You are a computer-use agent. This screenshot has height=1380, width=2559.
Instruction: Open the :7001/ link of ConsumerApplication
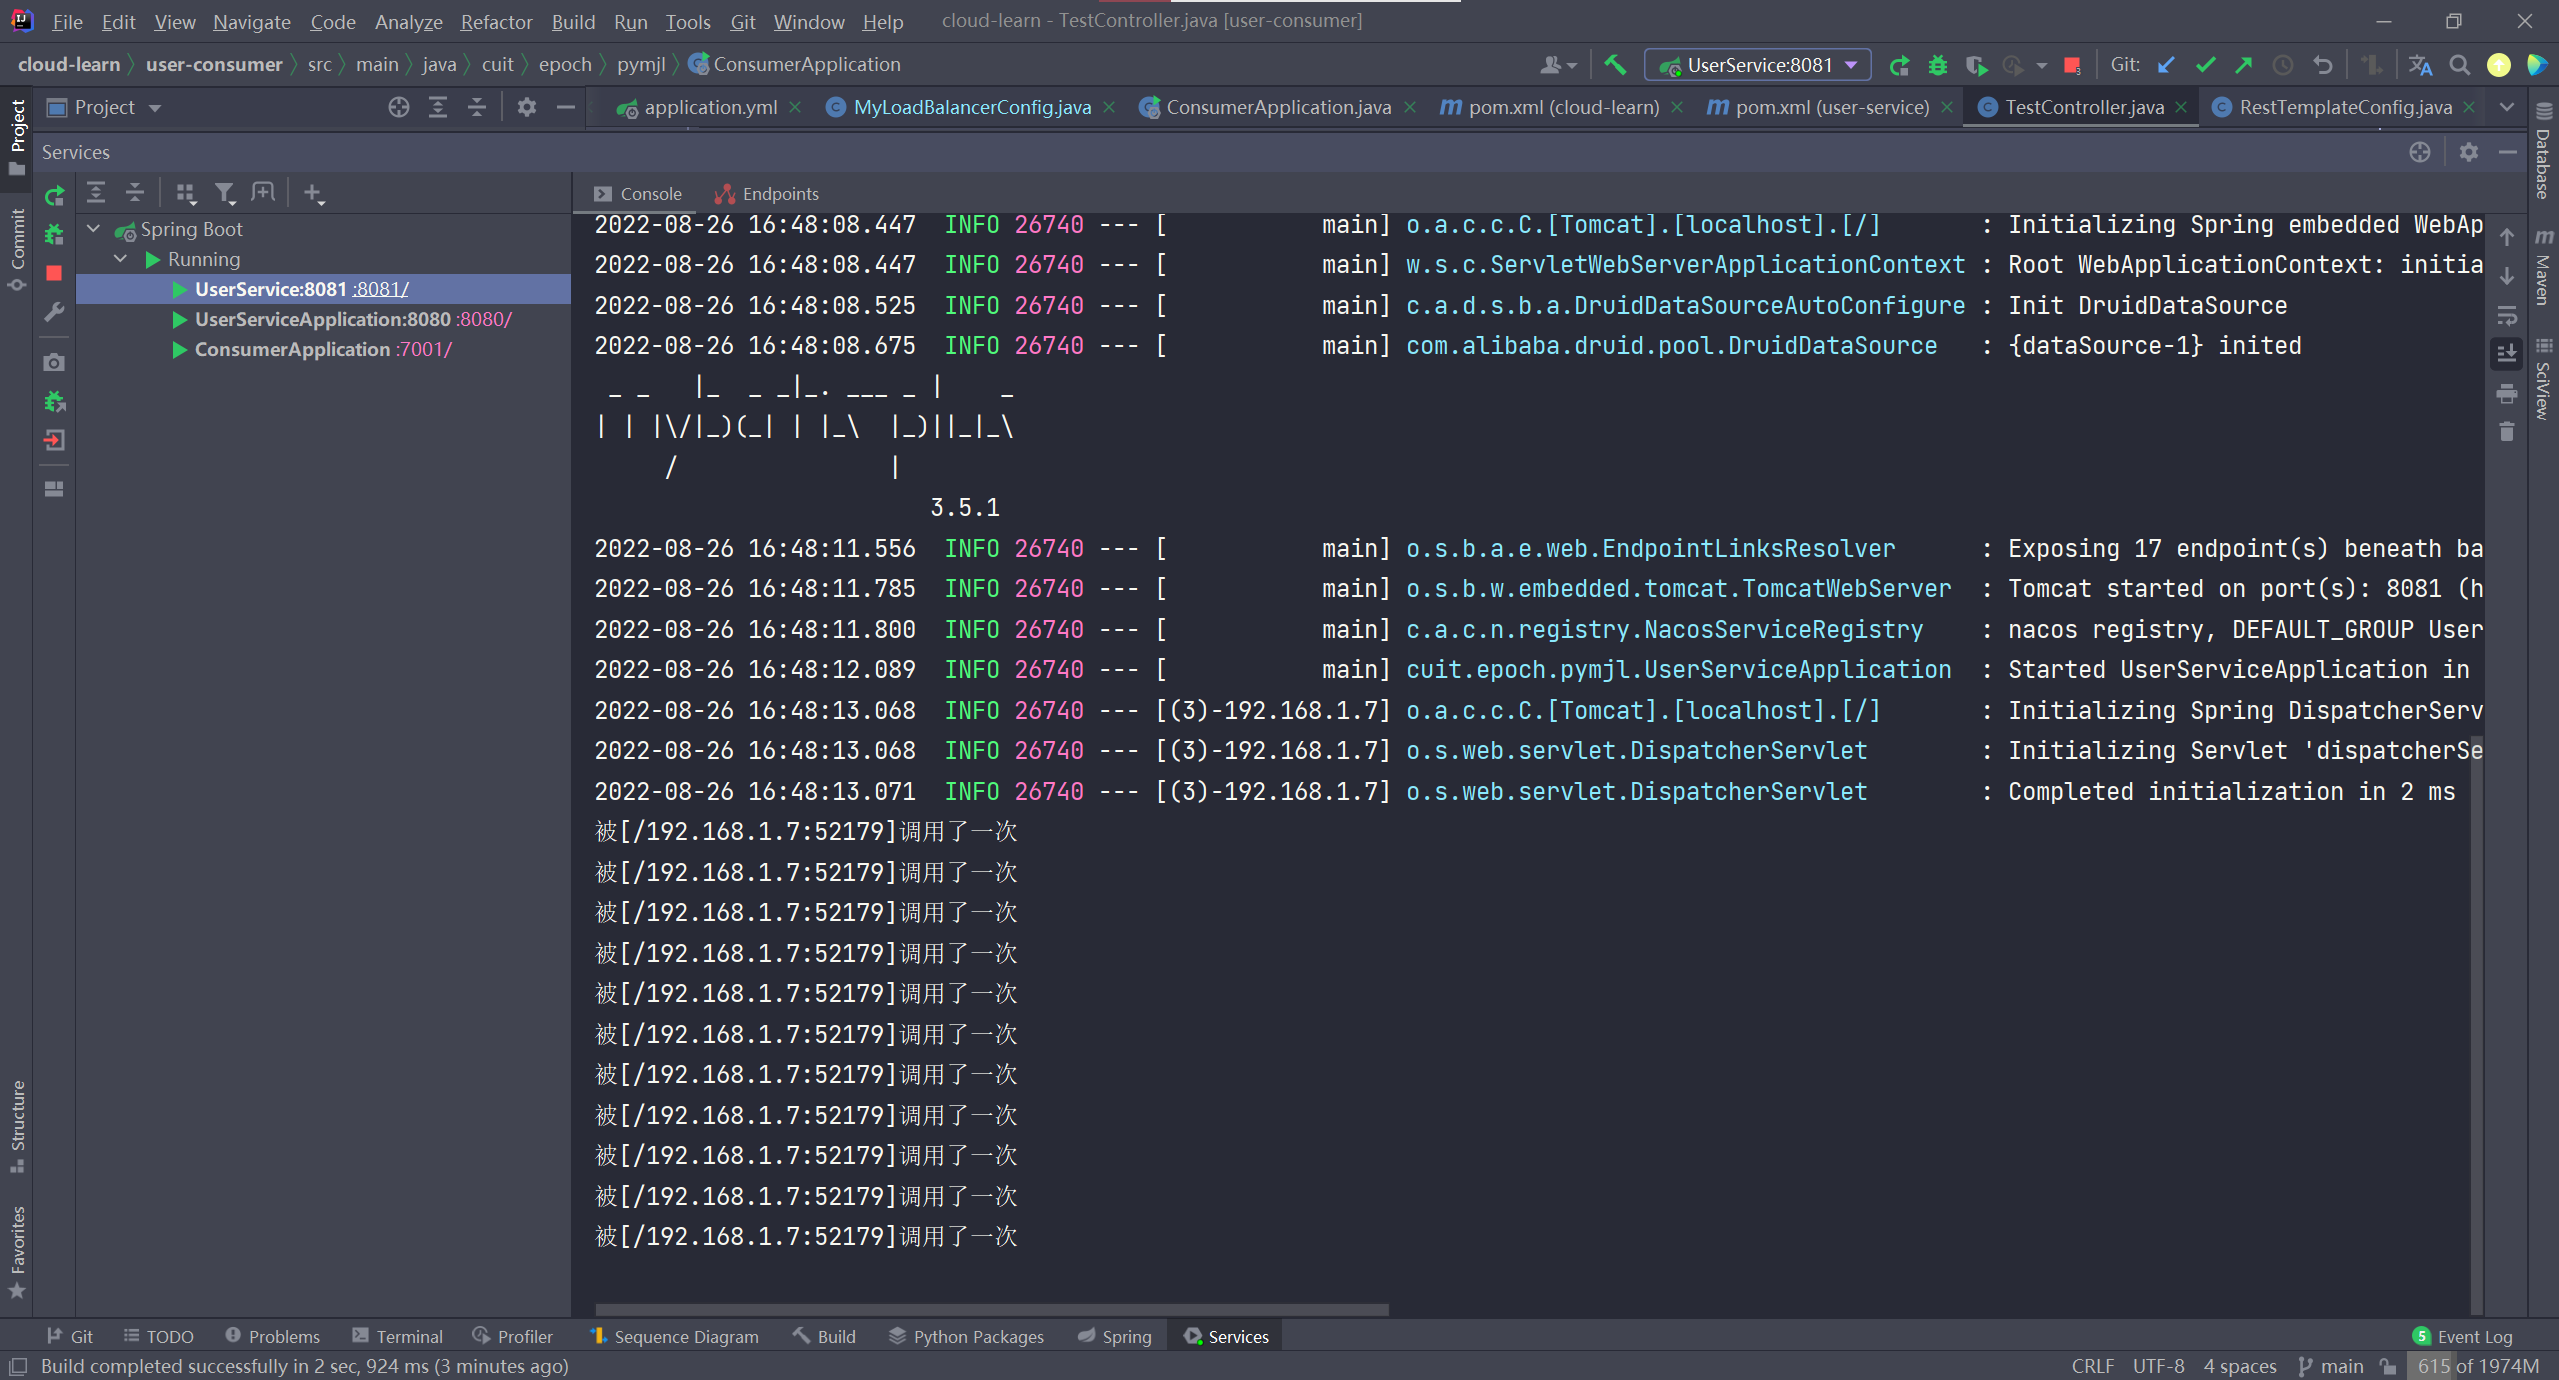pos(424,349)
